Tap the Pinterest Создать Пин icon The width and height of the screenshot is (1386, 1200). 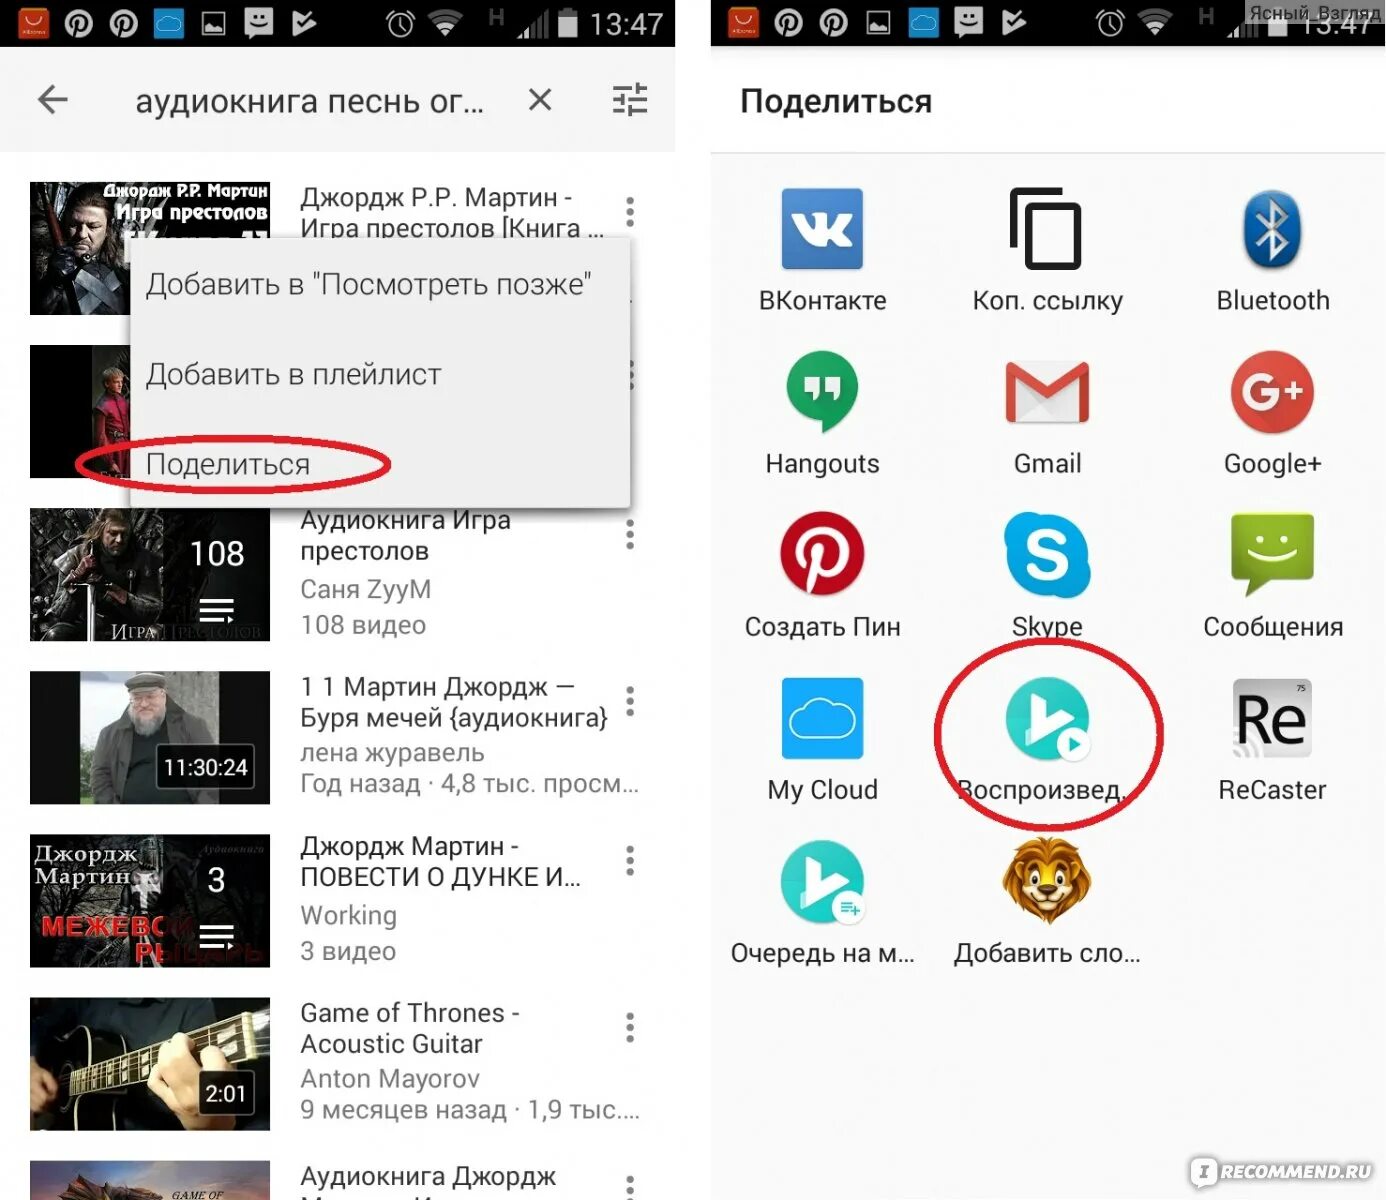tap(822, 554)
